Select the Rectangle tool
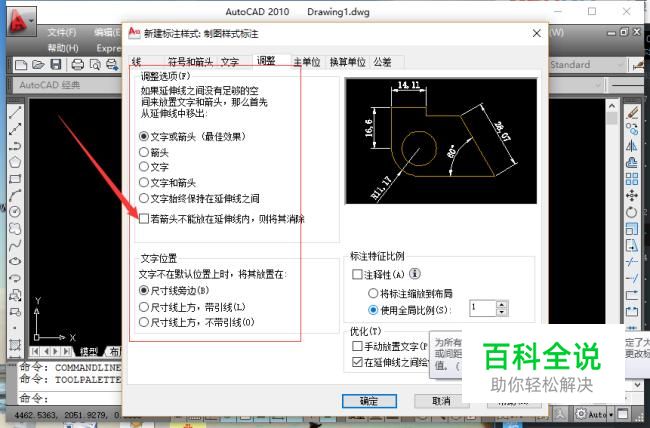650x428 pixels. point(15,179)
